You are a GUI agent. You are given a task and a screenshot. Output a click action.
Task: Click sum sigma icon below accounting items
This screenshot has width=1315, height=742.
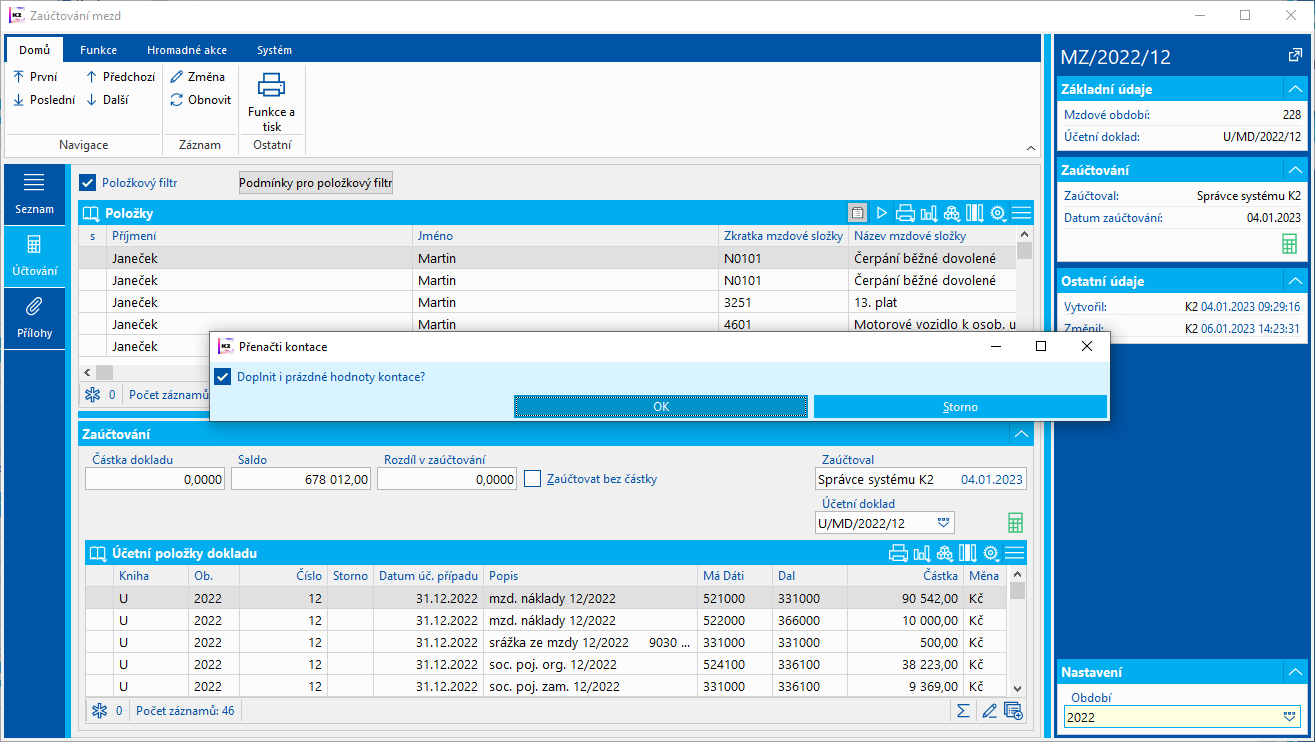pos(963,711)
